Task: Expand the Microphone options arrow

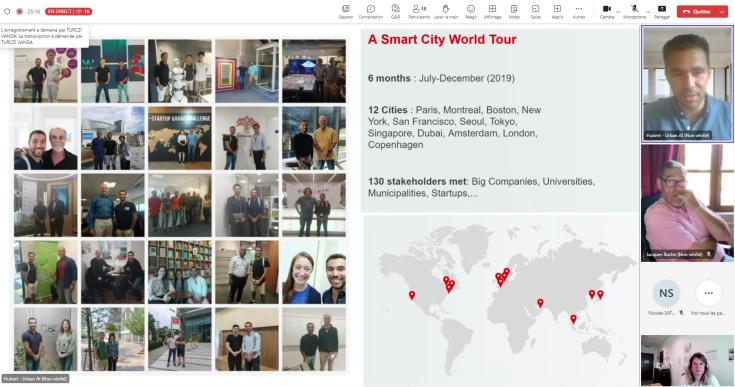Action: (x=648, y=12)
